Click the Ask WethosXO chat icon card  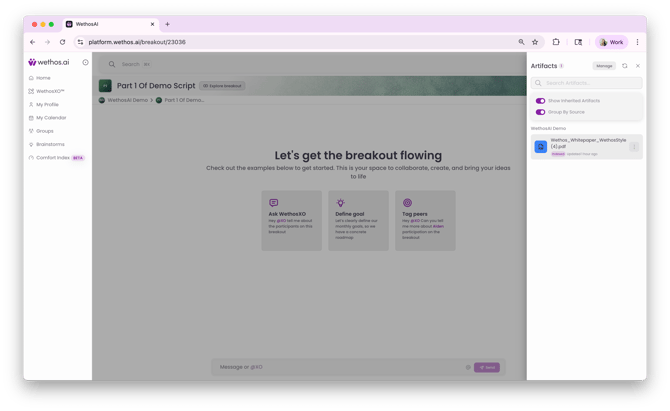pos(273,203)
